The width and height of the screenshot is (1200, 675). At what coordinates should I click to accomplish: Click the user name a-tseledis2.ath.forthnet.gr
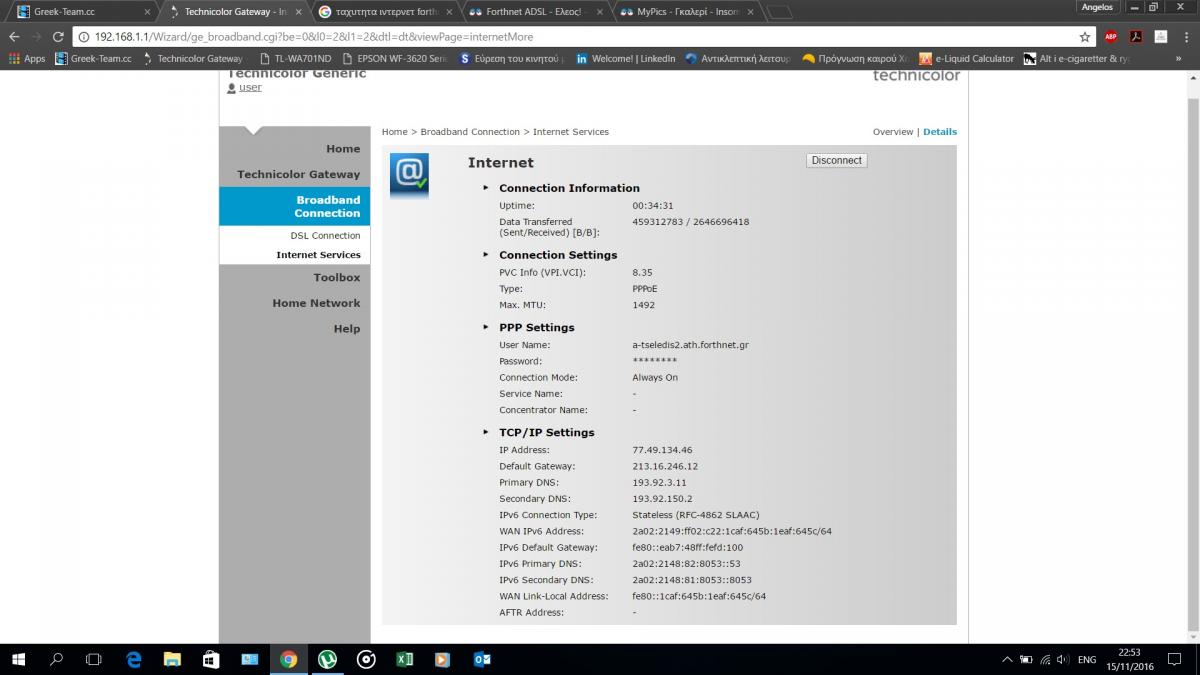tap(690, 345)
